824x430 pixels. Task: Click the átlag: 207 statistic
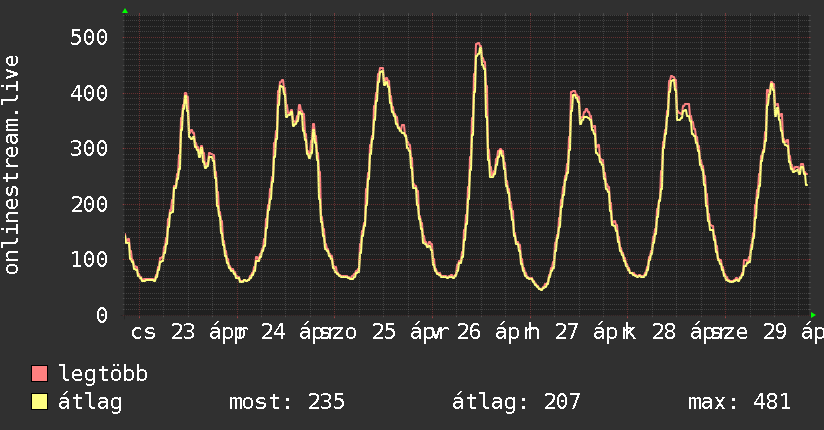pos(516,402)
